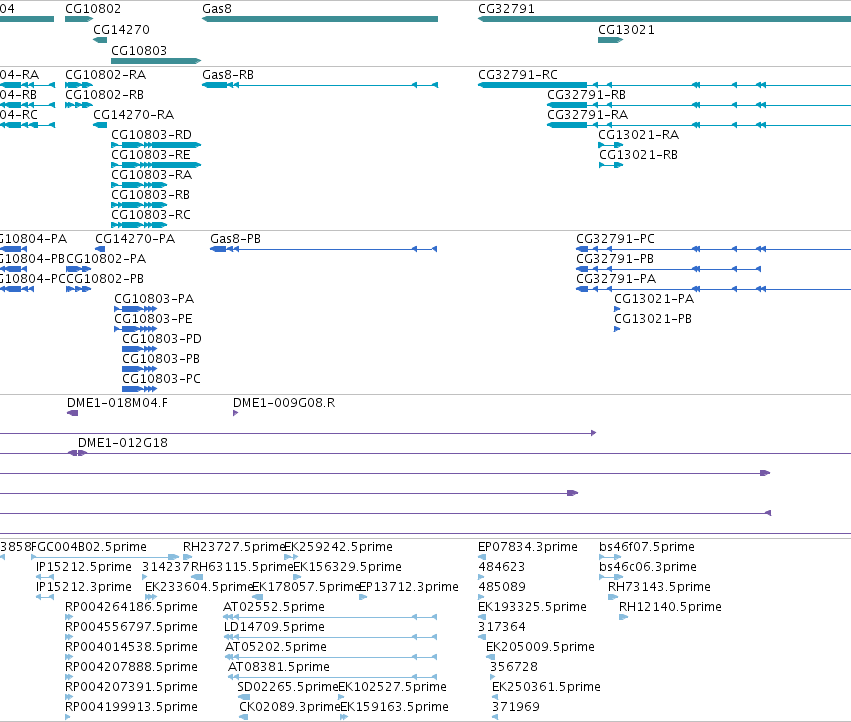Select the CG10802 gene label
Image resolution: width=851 pixels, height=722 pixels.
93,9
